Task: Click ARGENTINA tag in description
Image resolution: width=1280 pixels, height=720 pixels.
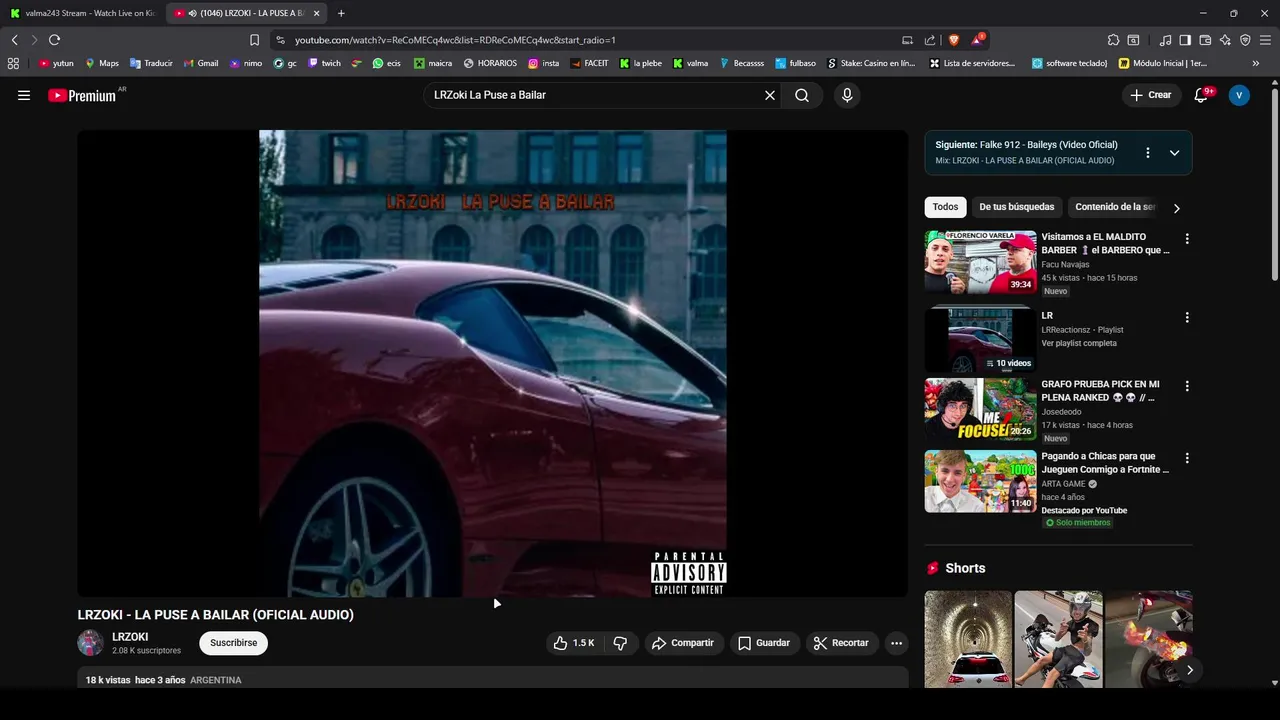Action: [x=215, y=680]
